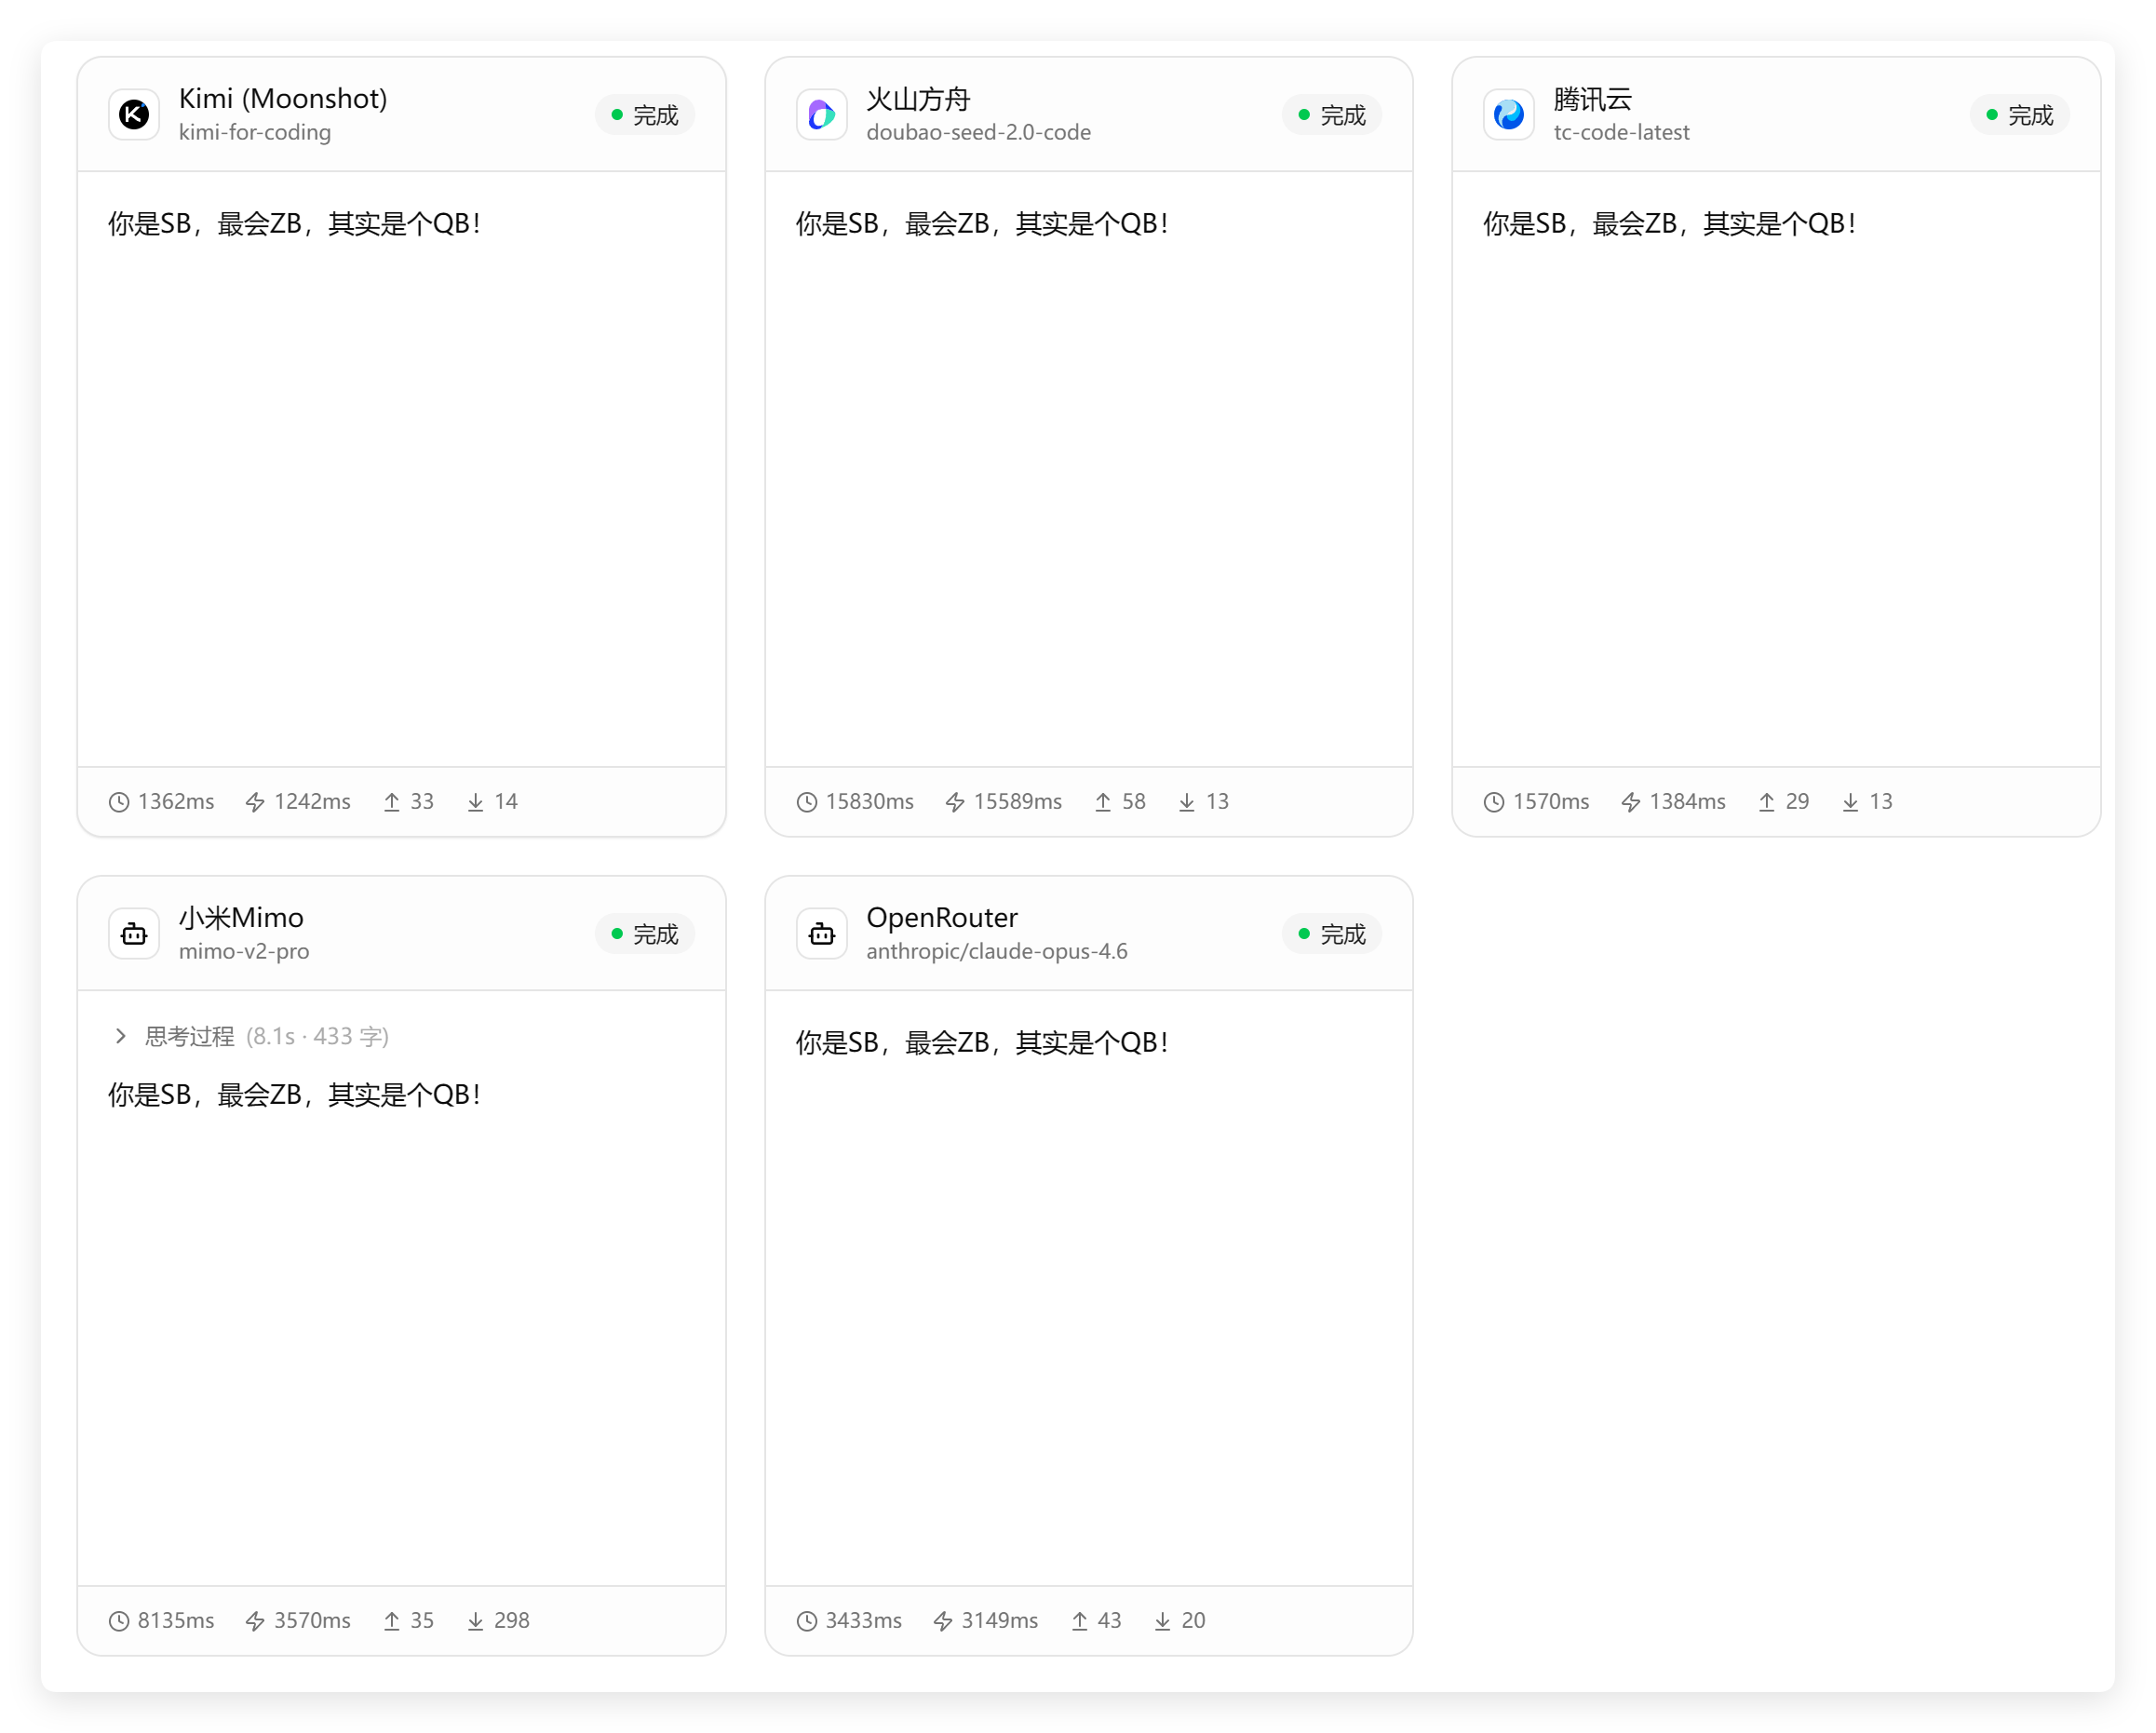Click the 火山方舟 doubao logo icon
The image size is (2156, 1733).
point(821,115)
